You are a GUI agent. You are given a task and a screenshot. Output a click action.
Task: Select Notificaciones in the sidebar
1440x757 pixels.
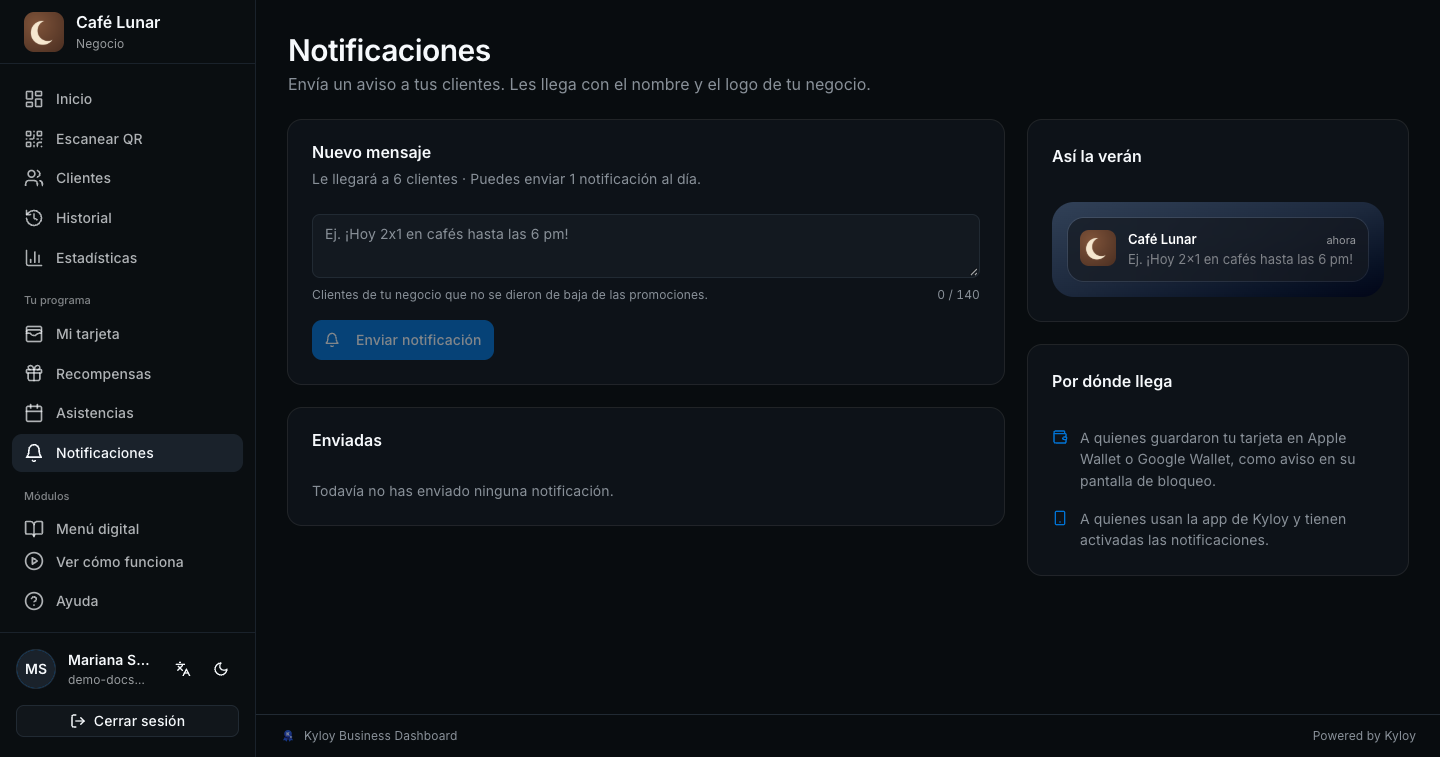127,453
